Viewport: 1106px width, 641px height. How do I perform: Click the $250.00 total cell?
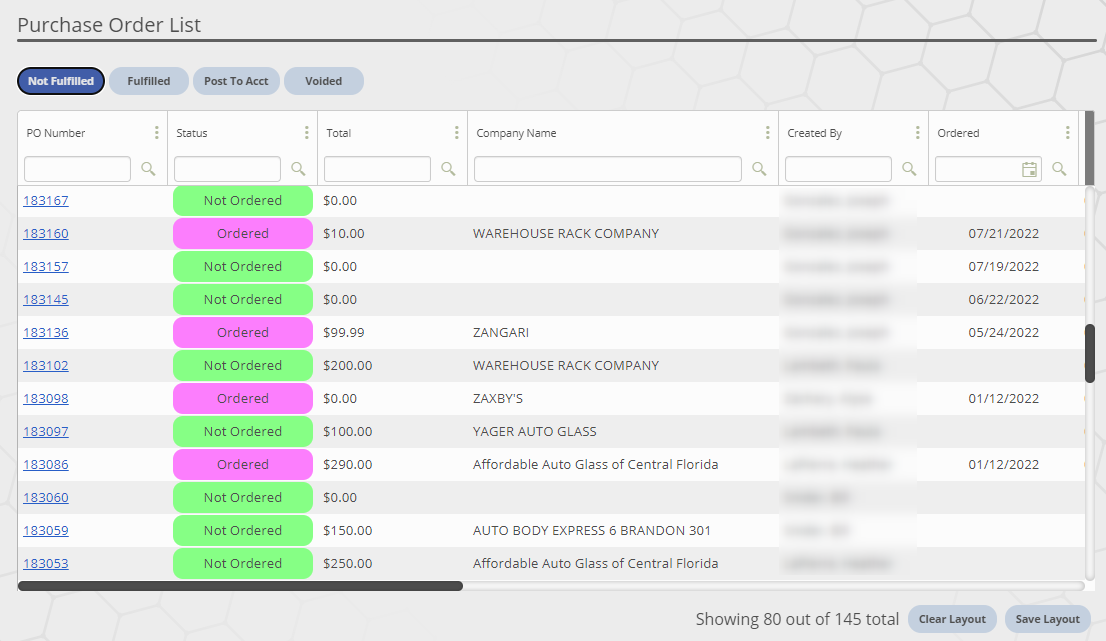pos(348,563)
